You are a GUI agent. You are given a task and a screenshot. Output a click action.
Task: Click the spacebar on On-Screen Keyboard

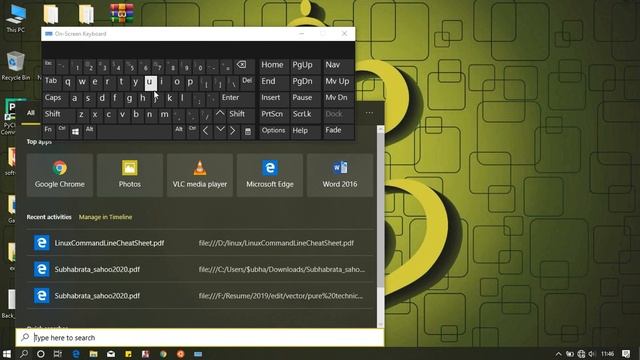point(134,131)
